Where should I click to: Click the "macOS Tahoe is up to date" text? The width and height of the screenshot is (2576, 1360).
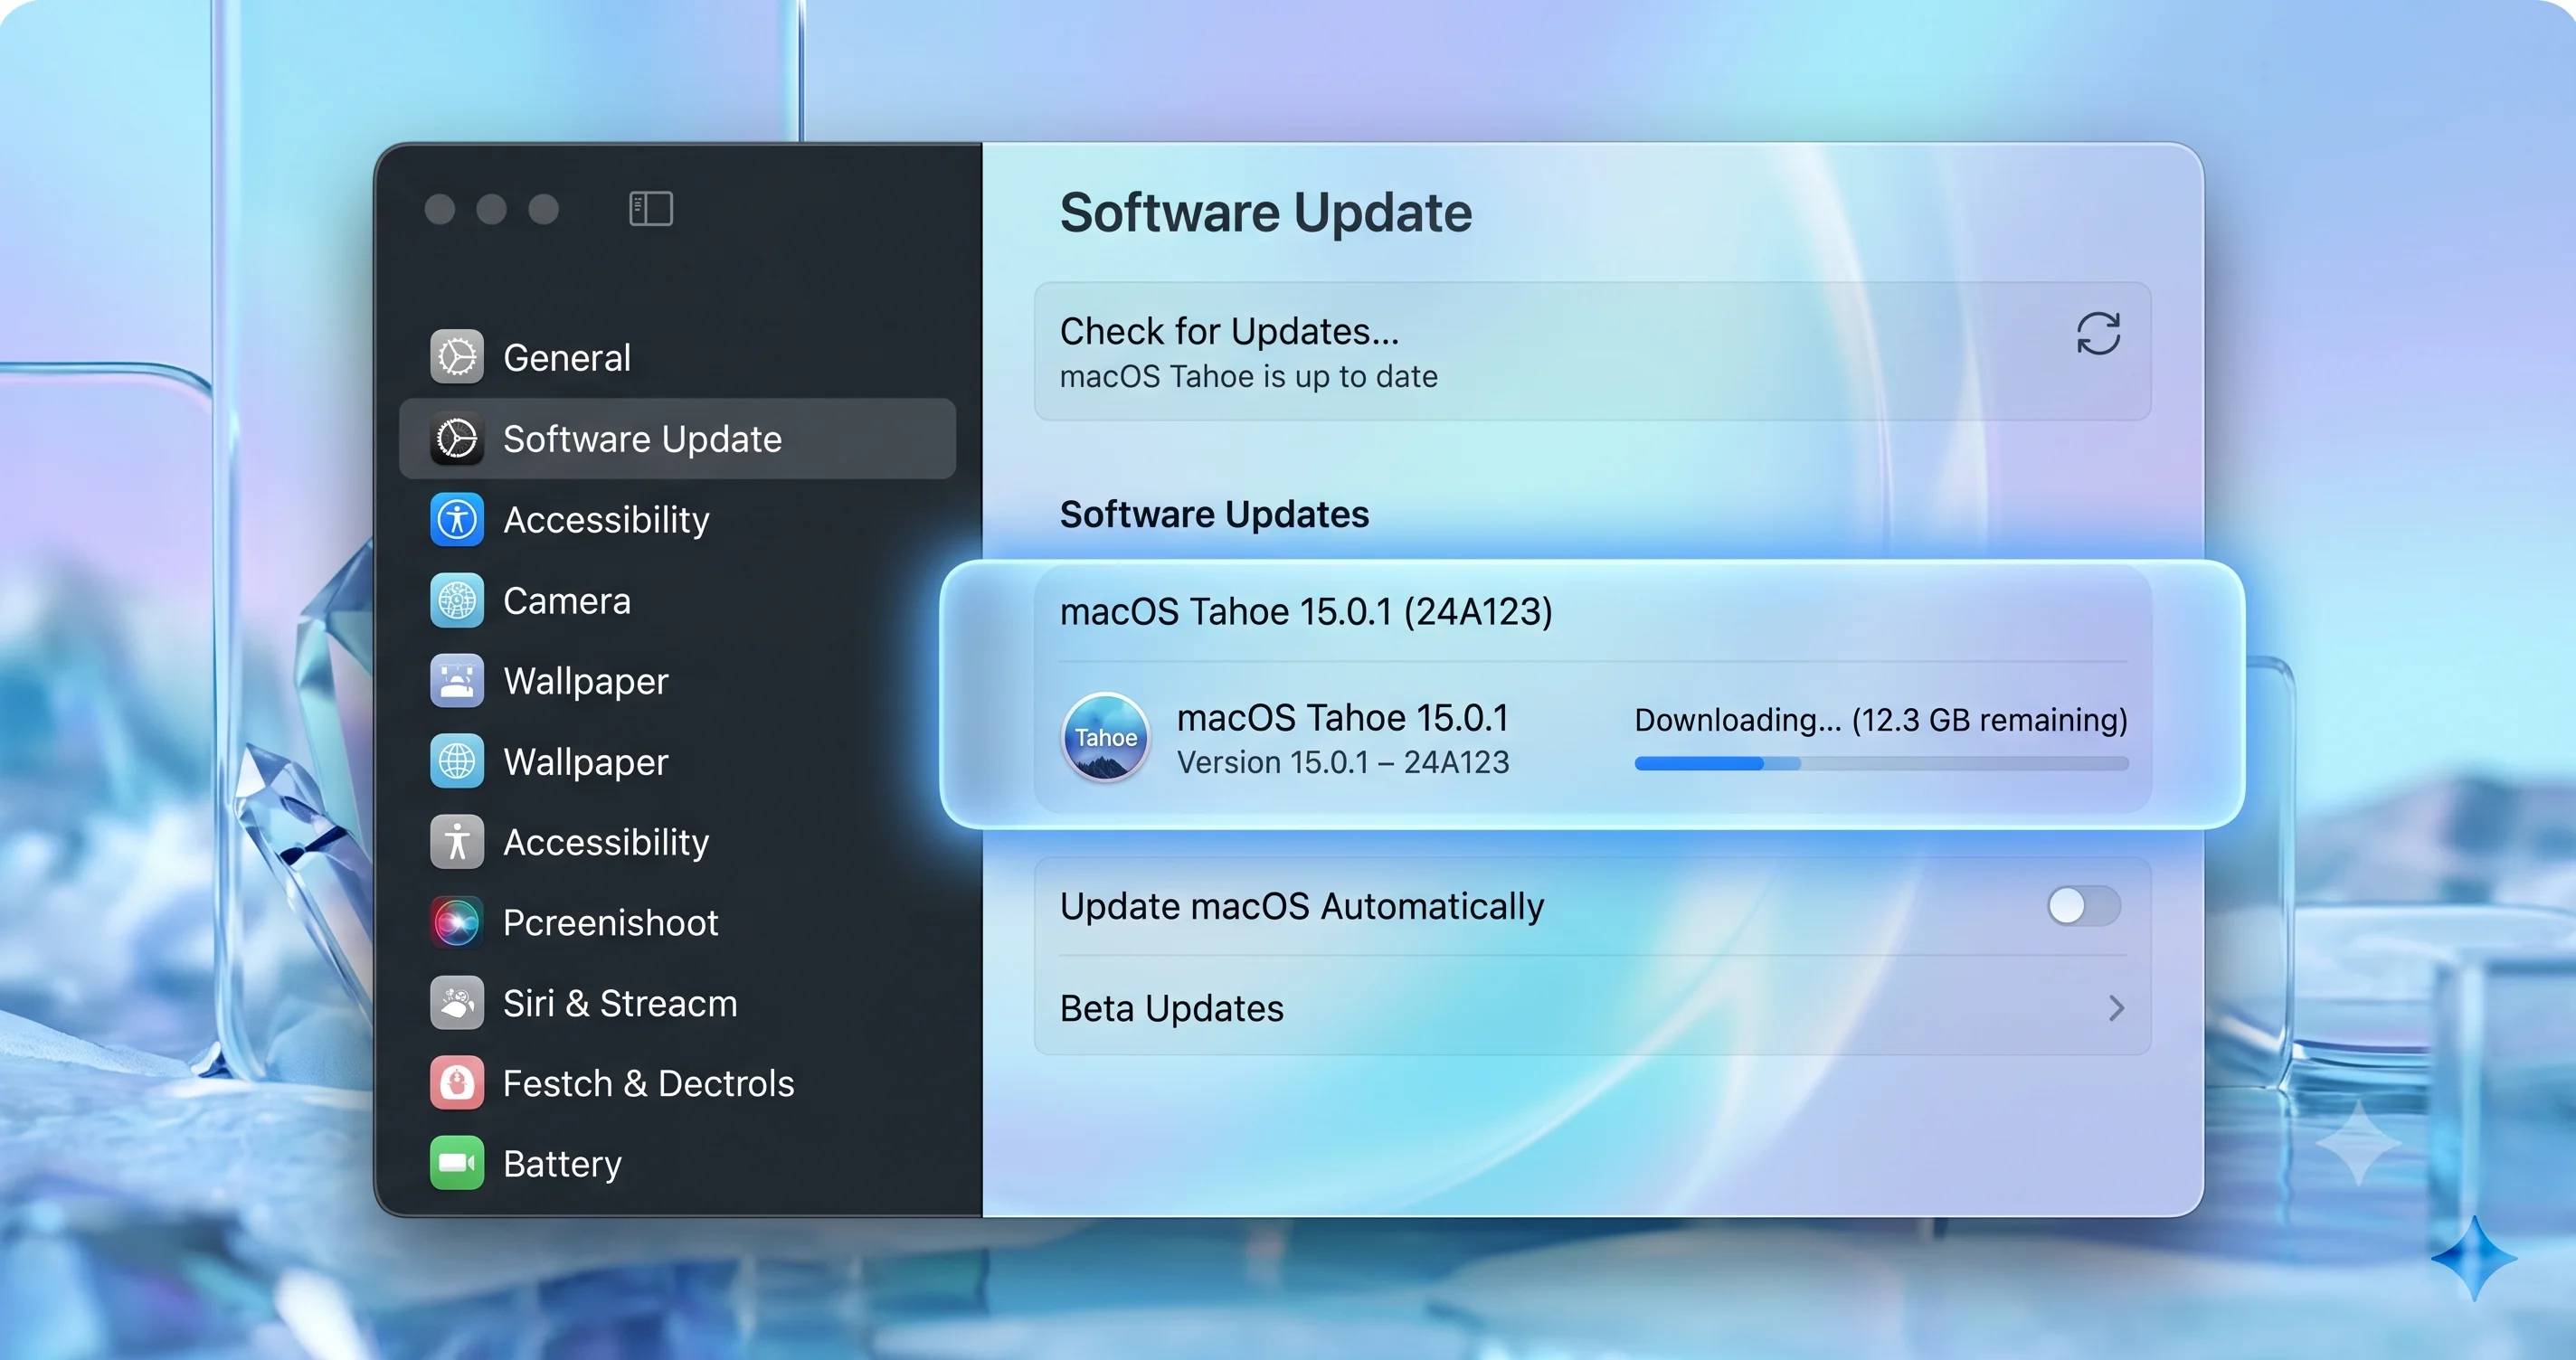pyautogui.click(x=1249, y=376)
